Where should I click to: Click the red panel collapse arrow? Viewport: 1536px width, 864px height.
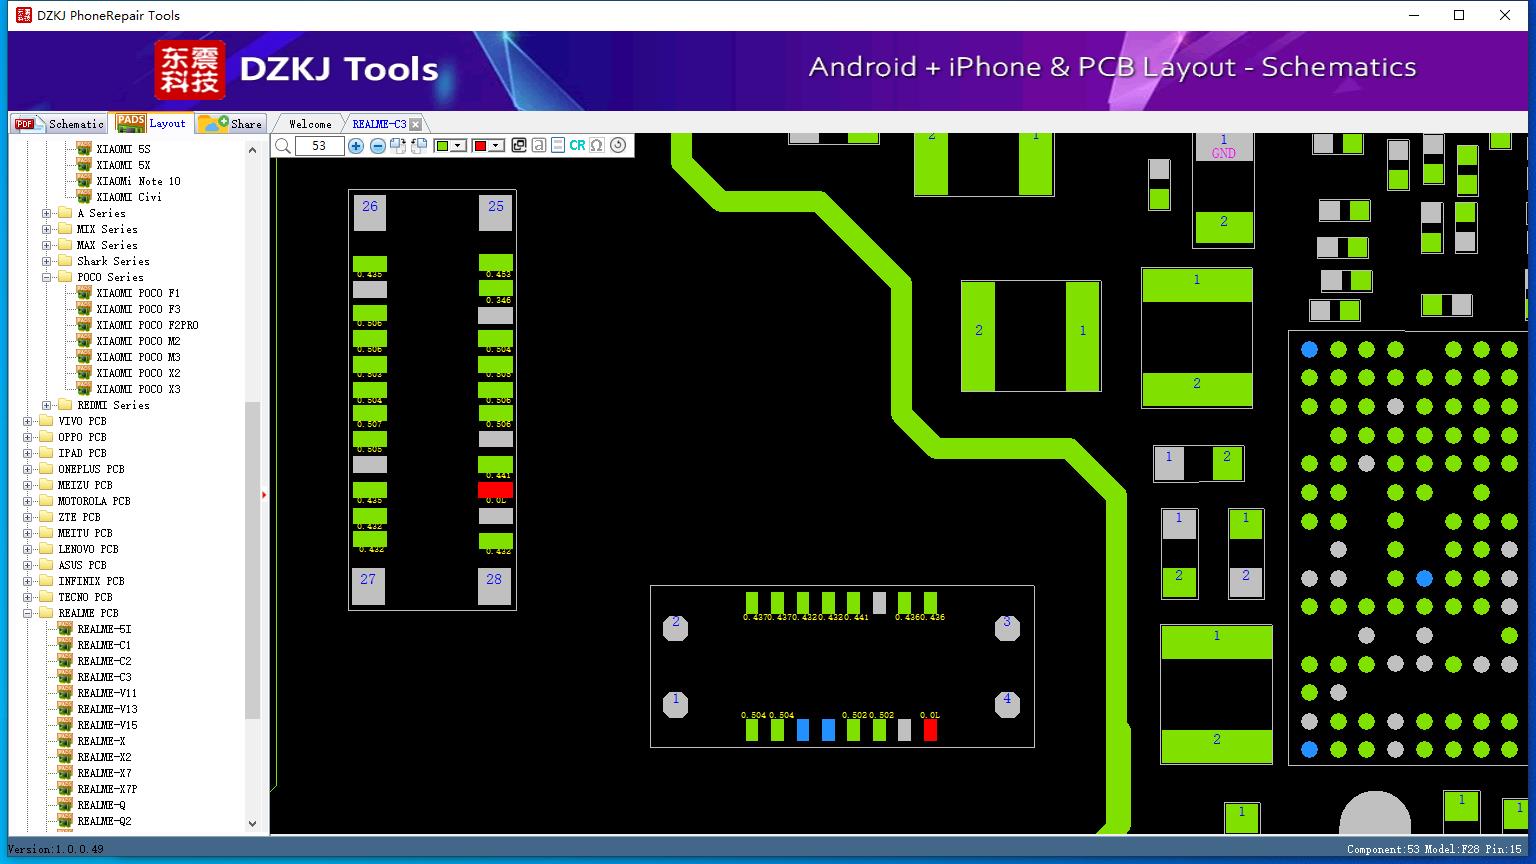[x=264, y=494]
